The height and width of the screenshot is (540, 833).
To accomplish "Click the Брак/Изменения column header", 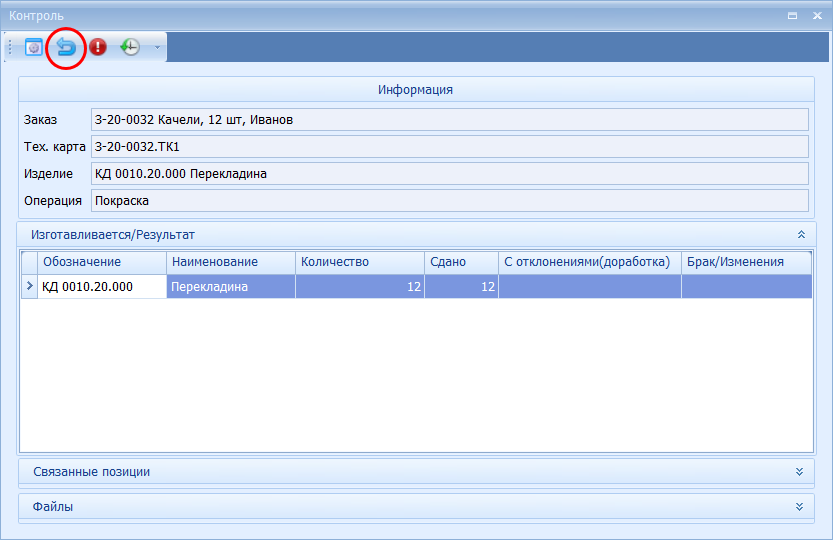I will (x=746, y=262).
